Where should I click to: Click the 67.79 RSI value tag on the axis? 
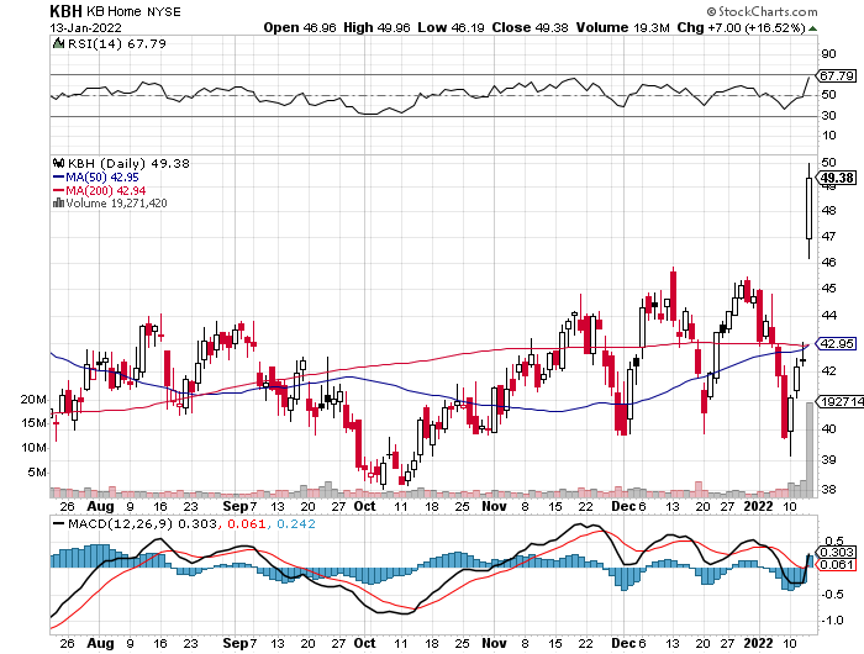[837, 75]
